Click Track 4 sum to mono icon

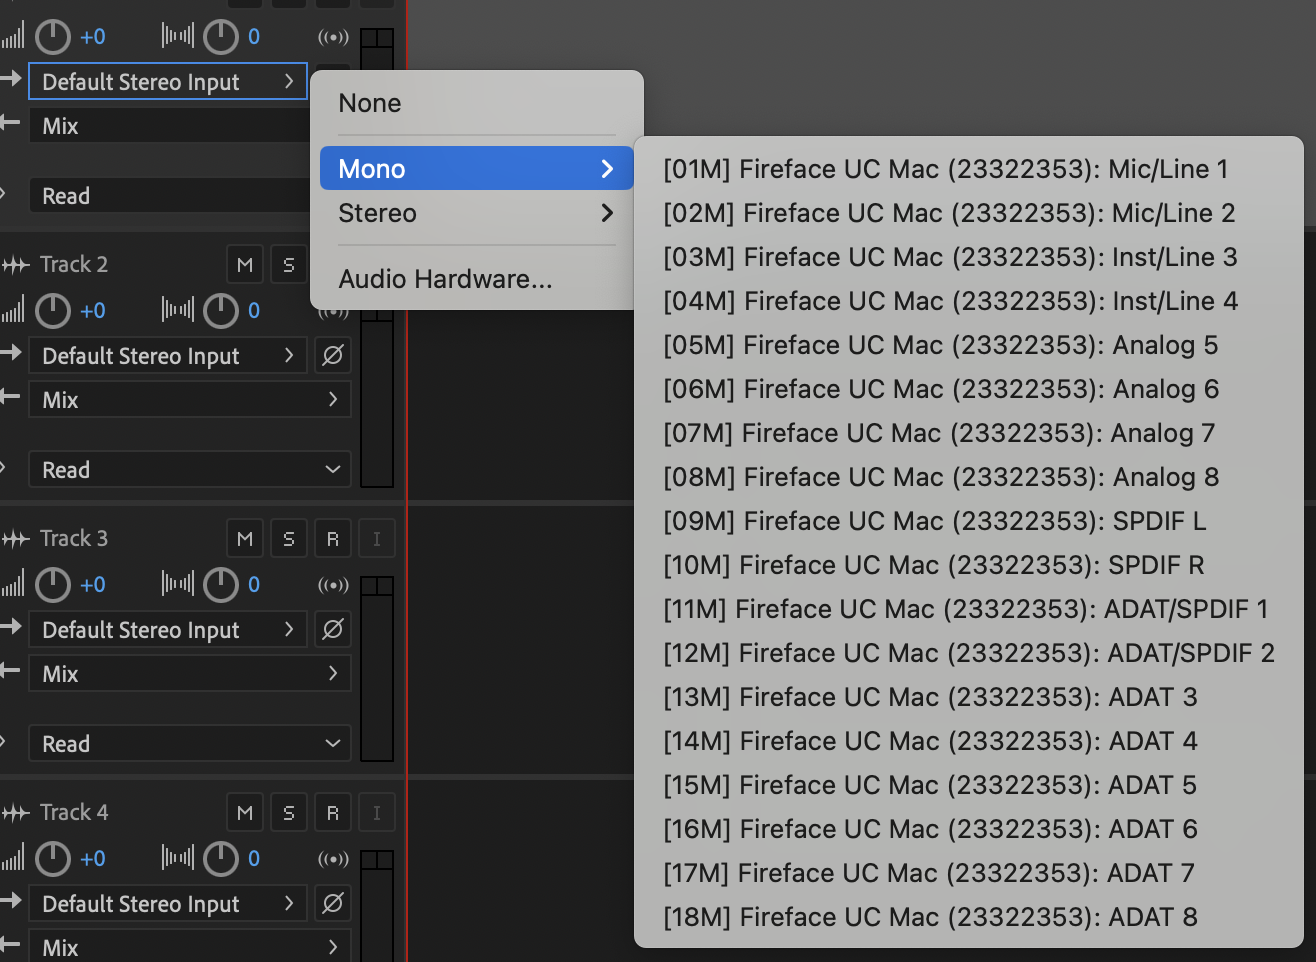333,859
